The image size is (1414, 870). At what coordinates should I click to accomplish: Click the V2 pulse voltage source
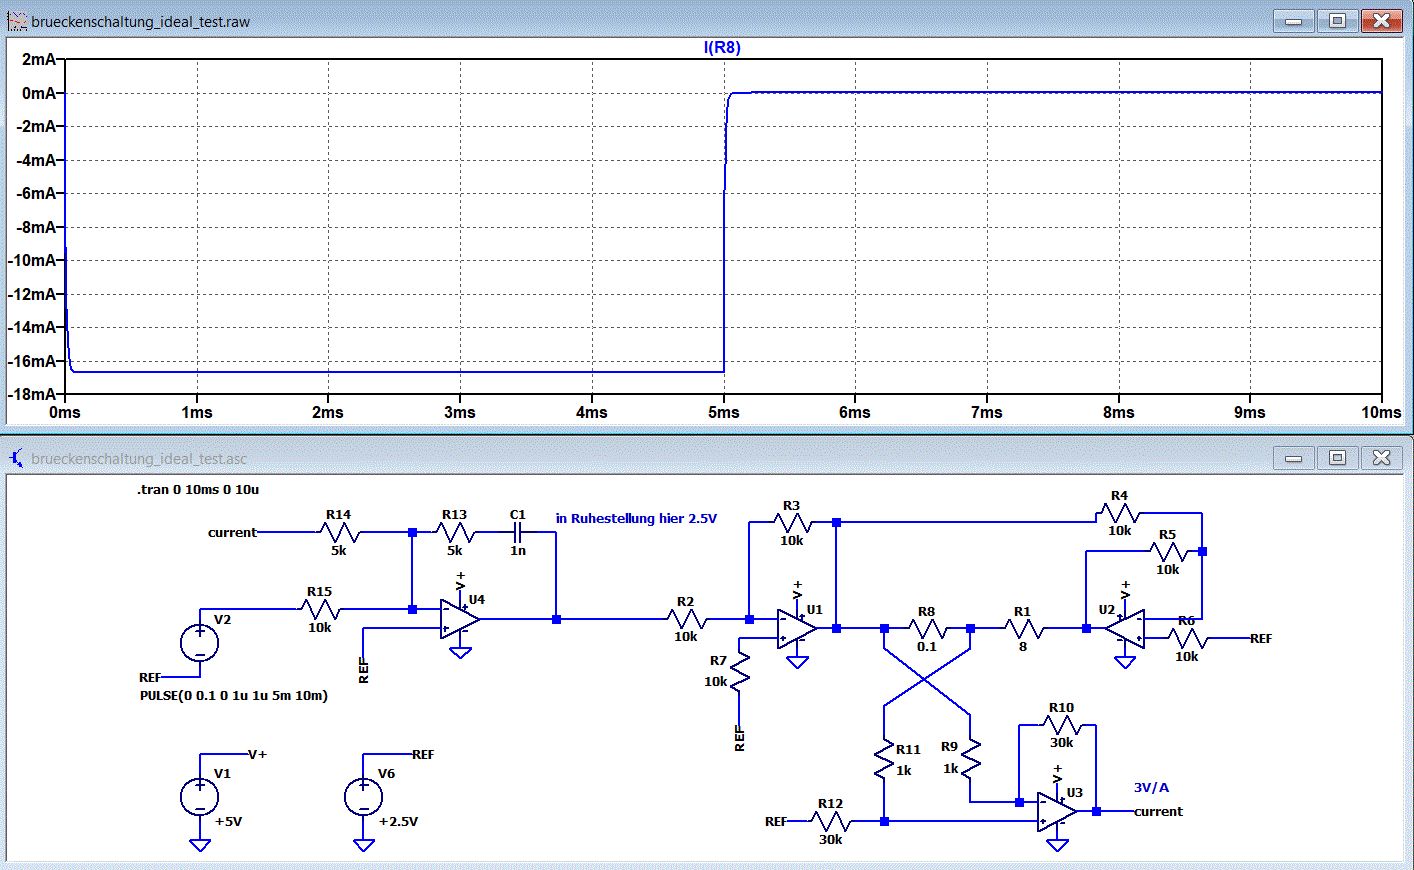point(200,642)
